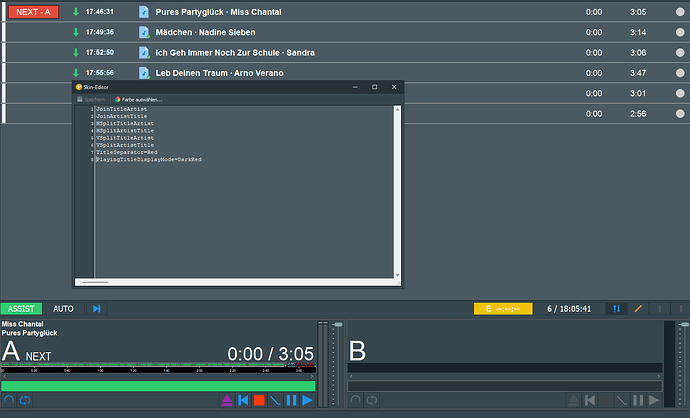Enable ASSIST mode
690x418 pixels.
tap(21, 309)
